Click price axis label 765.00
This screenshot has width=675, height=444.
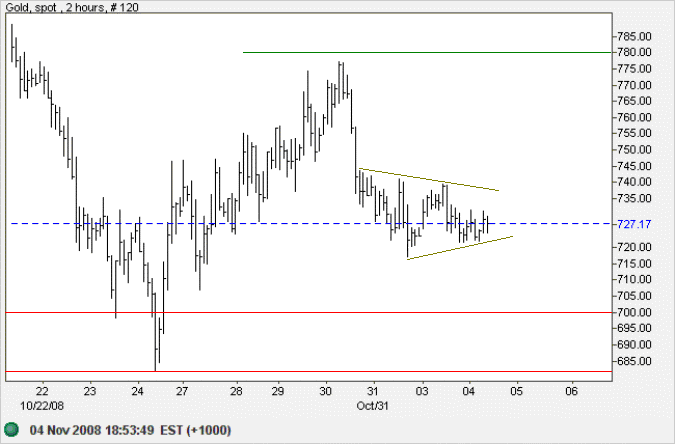tap(634, 101)
